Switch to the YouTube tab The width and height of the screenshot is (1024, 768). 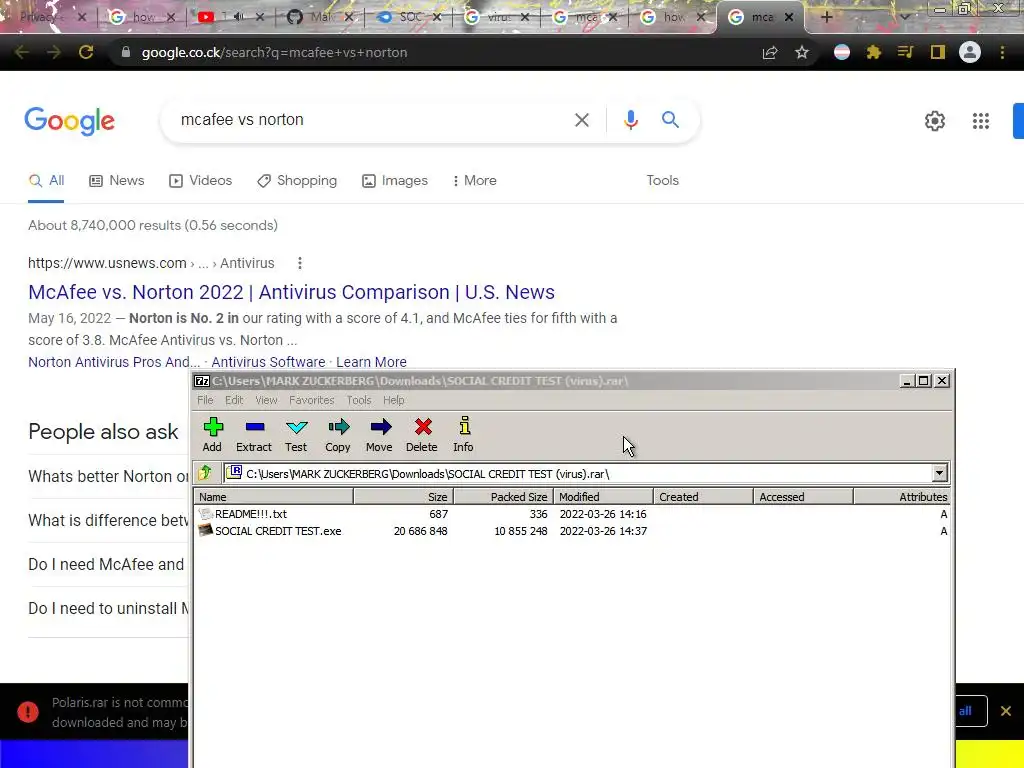(x=229, y=17)
